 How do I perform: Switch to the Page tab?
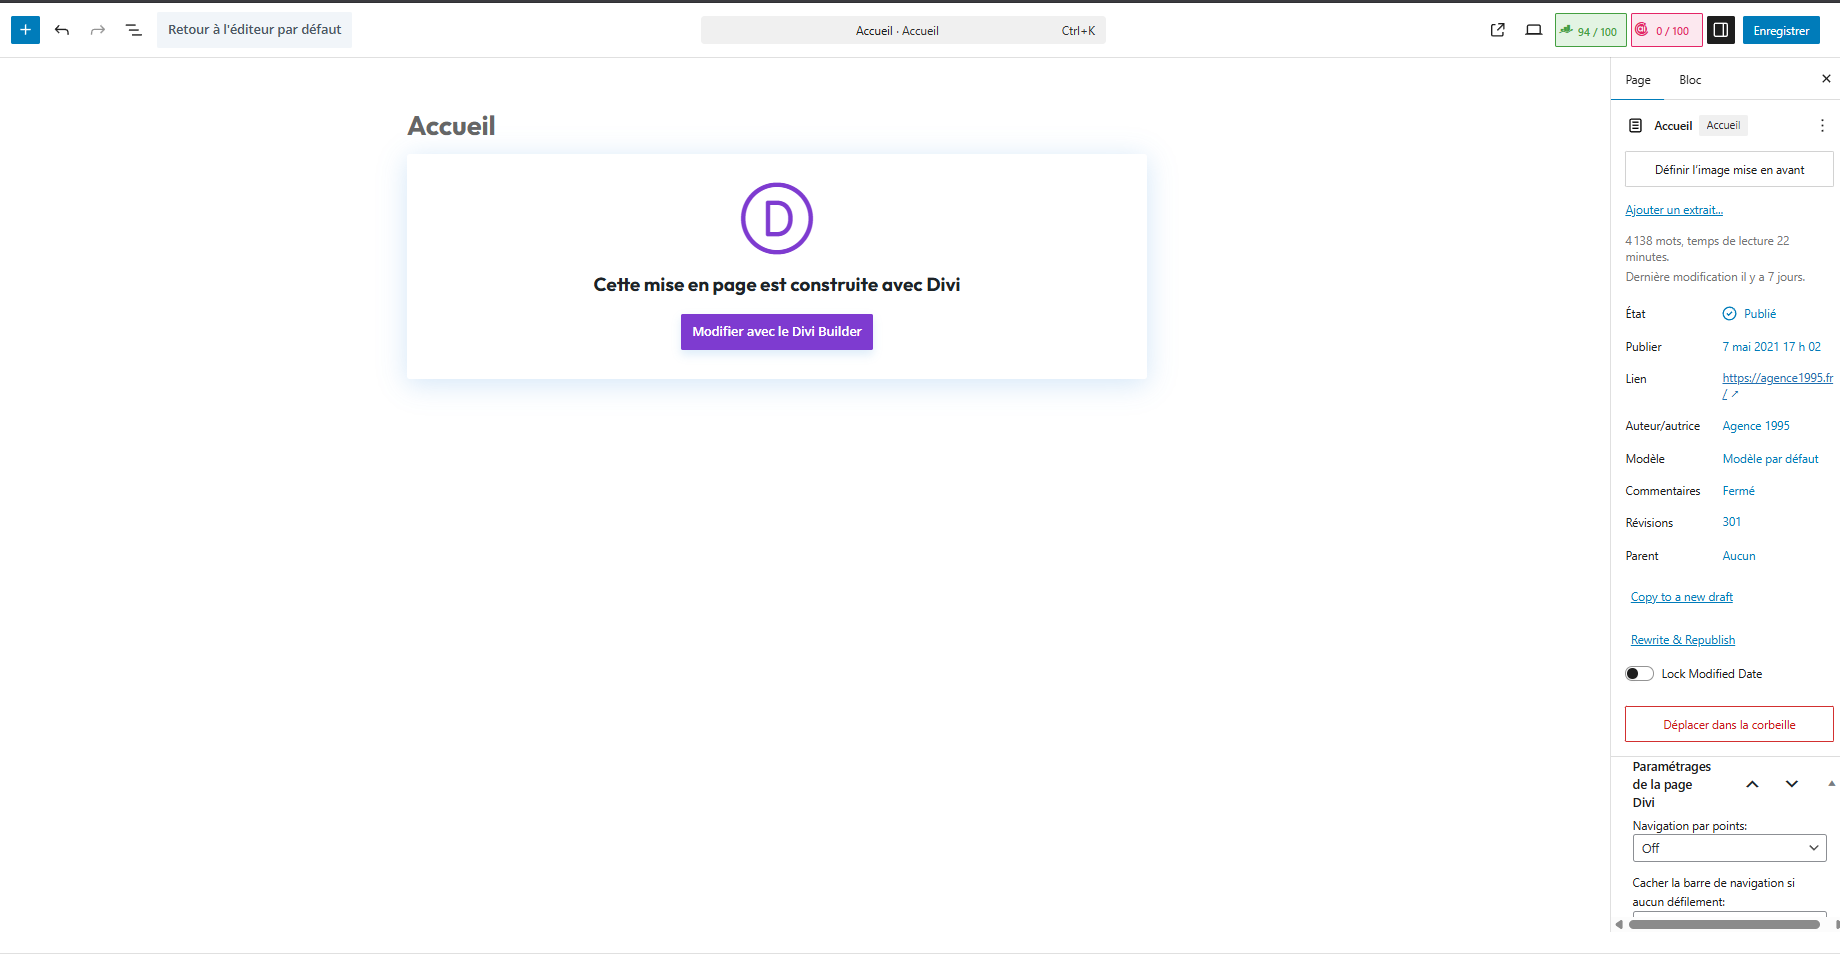[x=1638, y=80]
